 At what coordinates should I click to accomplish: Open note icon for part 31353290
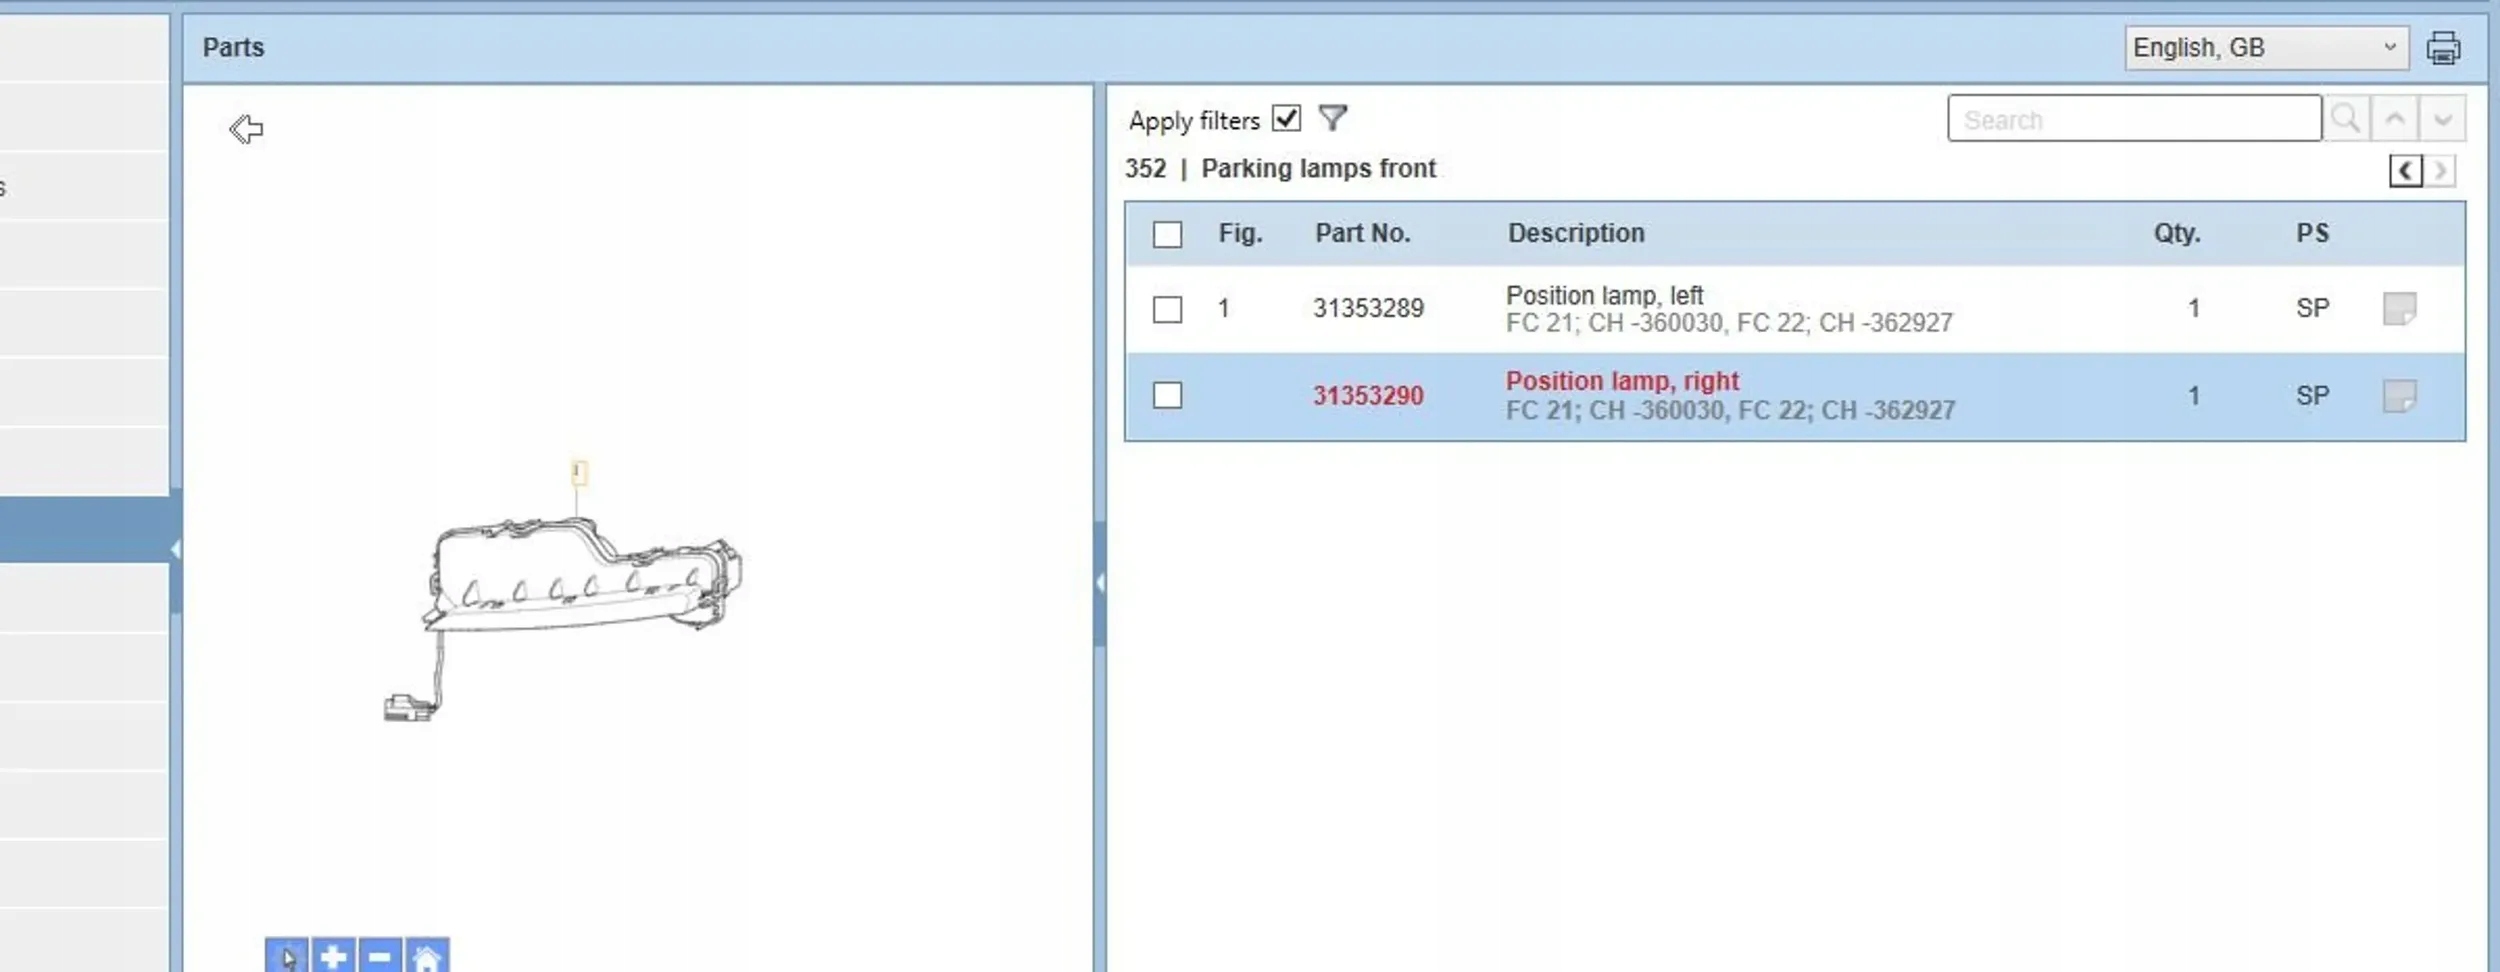(2399, 396)
